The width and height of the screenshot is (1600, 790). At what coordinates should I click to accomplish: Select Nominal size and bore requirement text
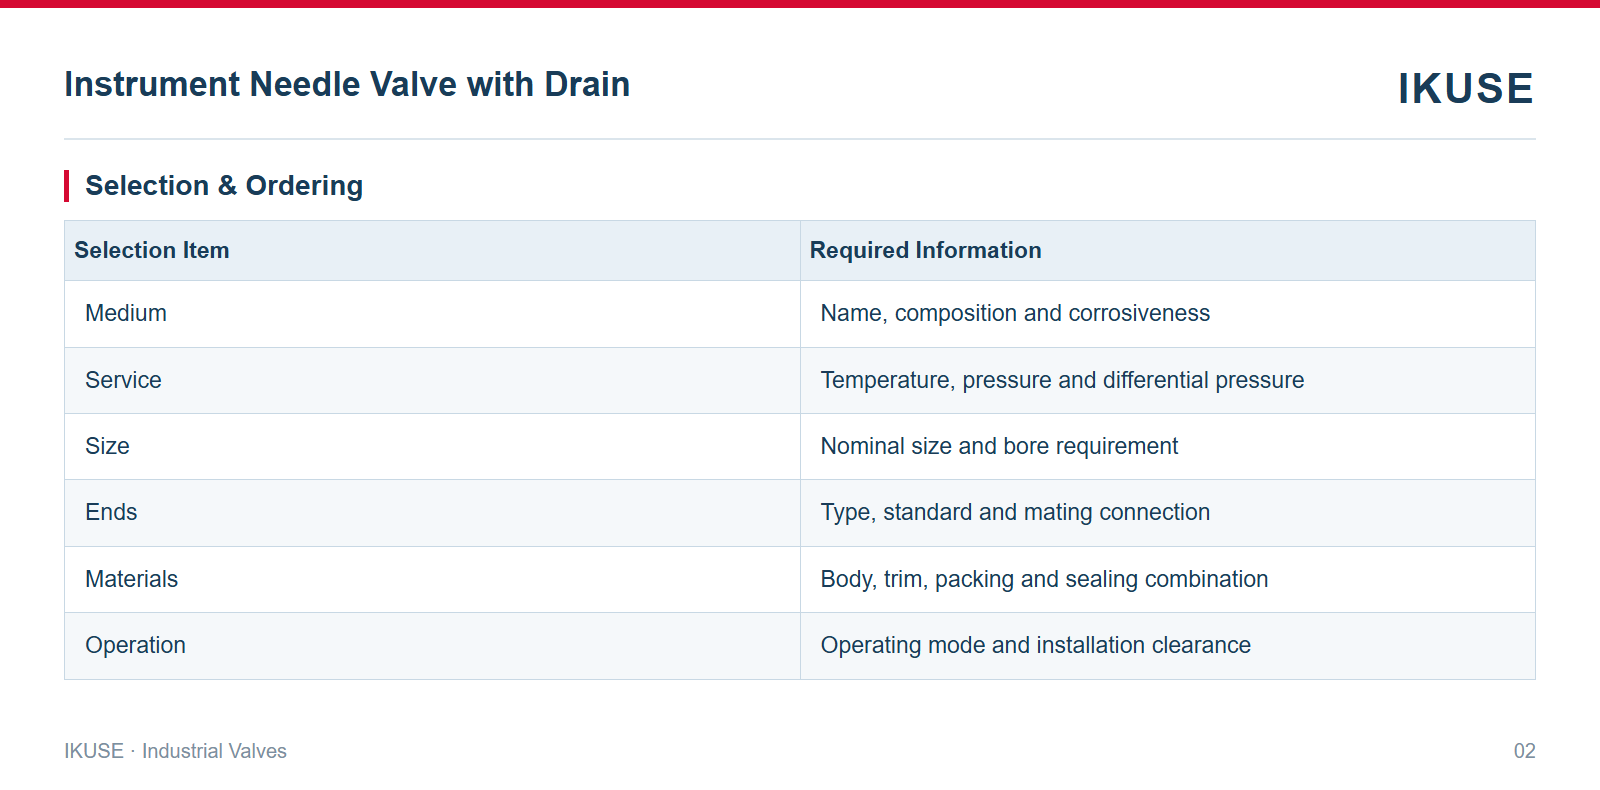tap(999, 446)
